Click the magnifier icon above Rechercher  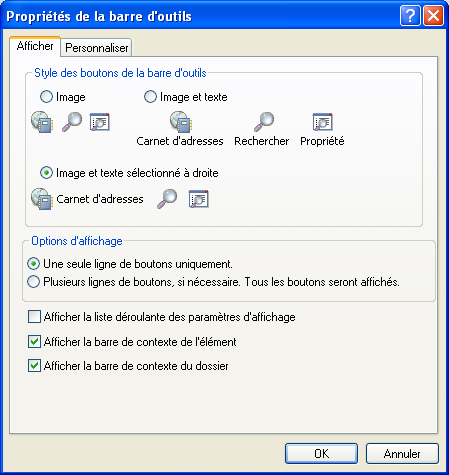pyautogui.click(x=264, y=122)
